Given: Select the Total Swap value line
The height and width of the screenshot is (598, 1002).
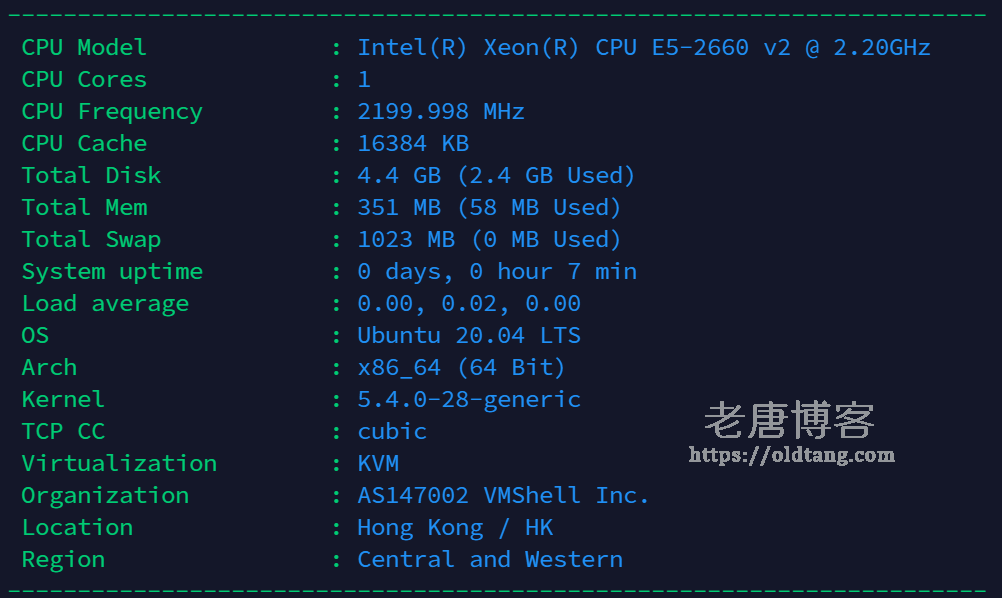Looking at the screenshot, I should click(x=489, y=240).
